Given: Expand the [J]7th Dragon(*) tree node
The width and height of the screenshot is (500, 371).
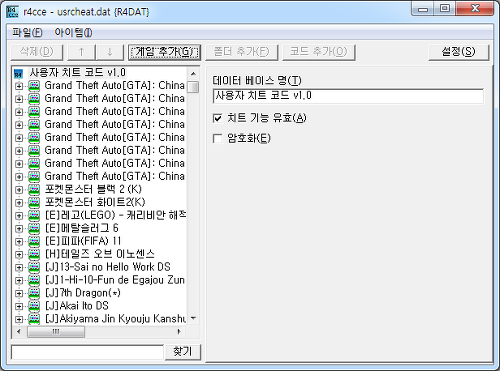Looking at the screenshot, I should pyautogui.click(x=19, y=294).
